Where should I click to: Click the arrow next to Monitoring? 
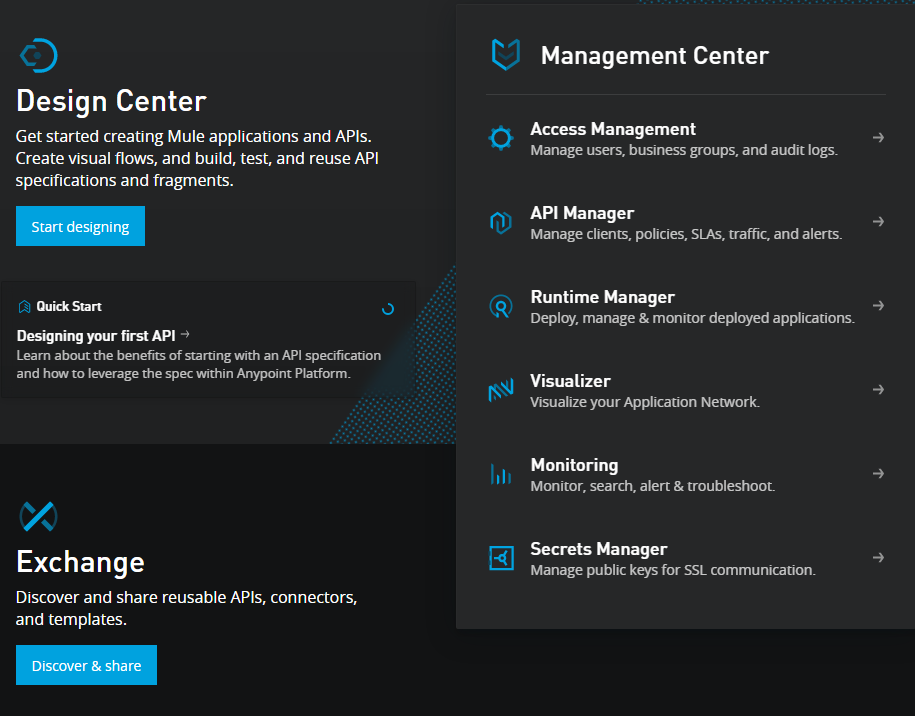click(878, 474)
